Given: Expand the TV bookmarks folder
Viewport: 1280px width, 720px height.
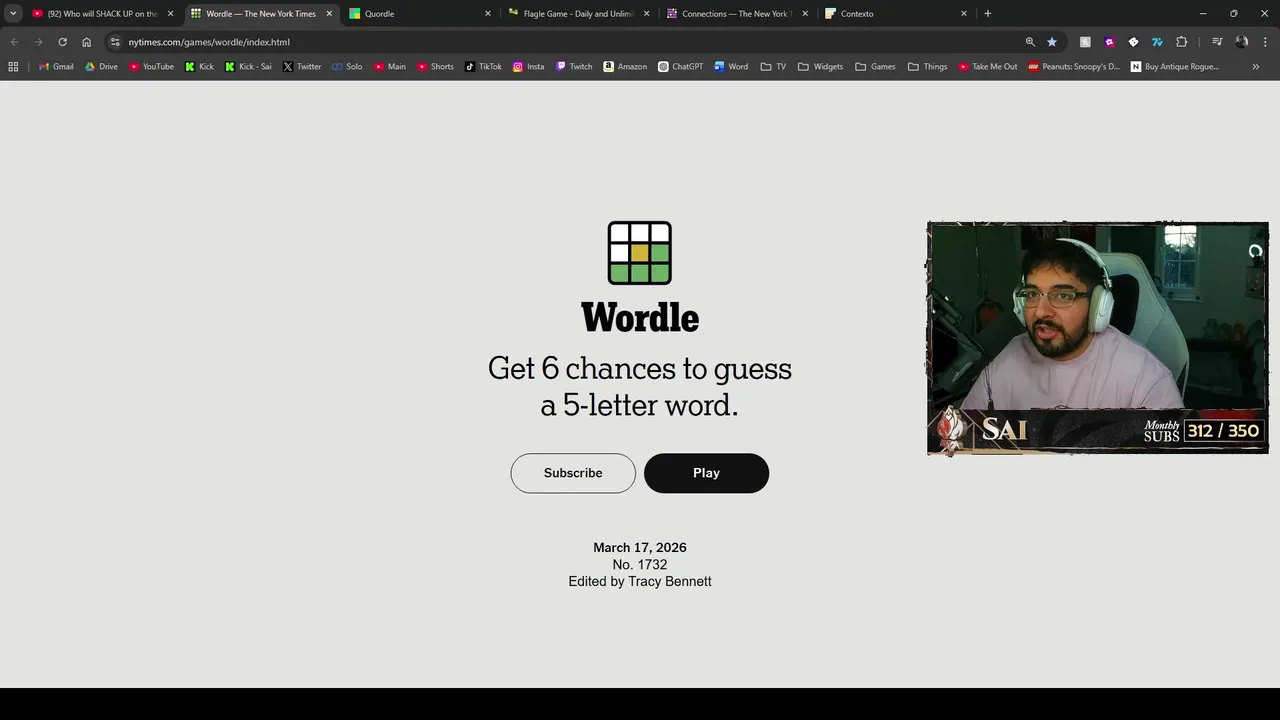Looking at the screenshot, I should pos(773,67).
